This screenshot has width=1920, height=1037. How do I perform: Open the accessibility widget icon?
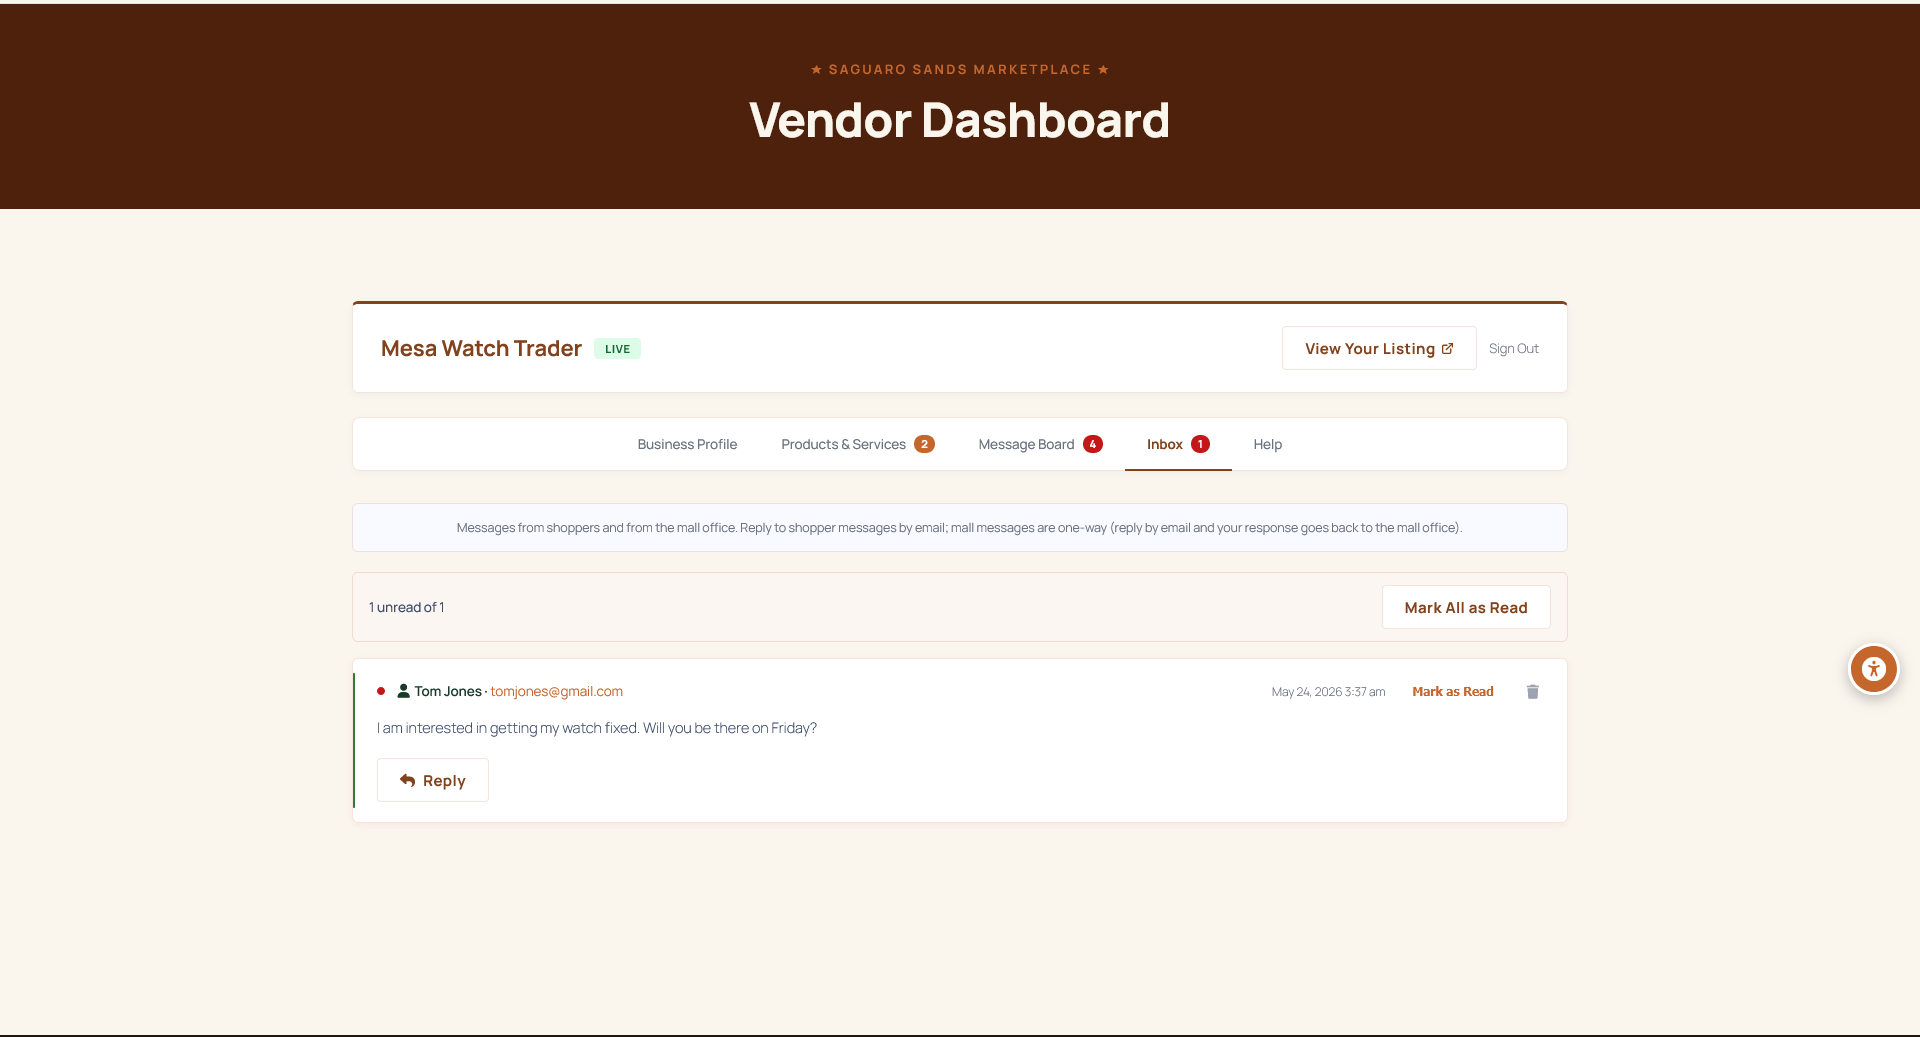pos(1873,669)
